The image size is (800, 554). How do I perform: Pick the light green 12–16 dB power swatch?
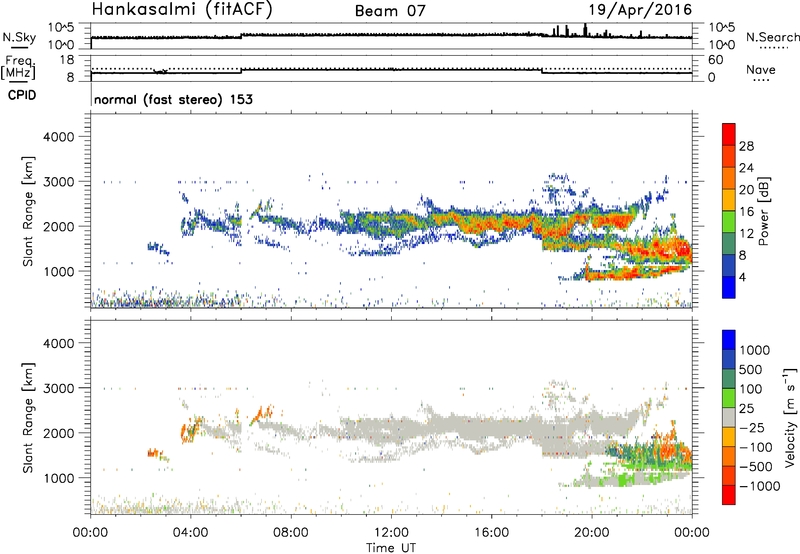coord(729,222)
